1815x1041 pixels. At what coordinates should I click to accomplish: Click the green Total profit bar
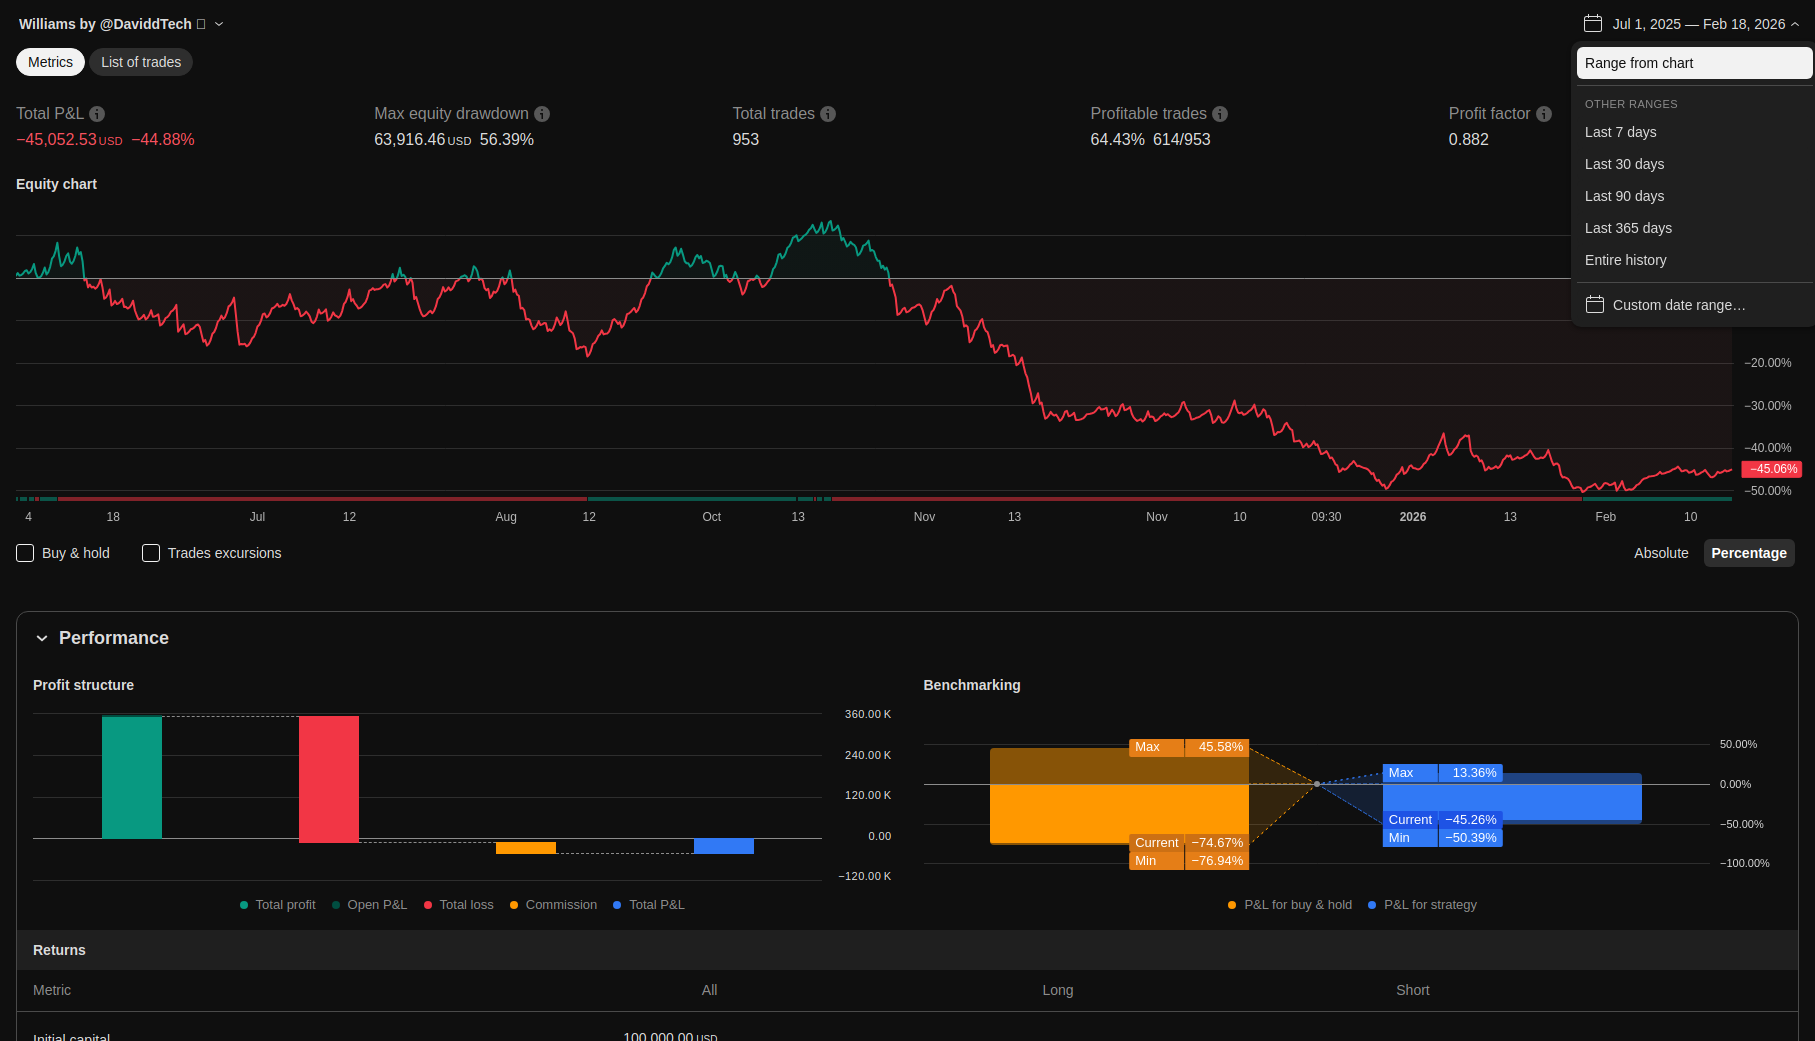click(x=132, y=777)
